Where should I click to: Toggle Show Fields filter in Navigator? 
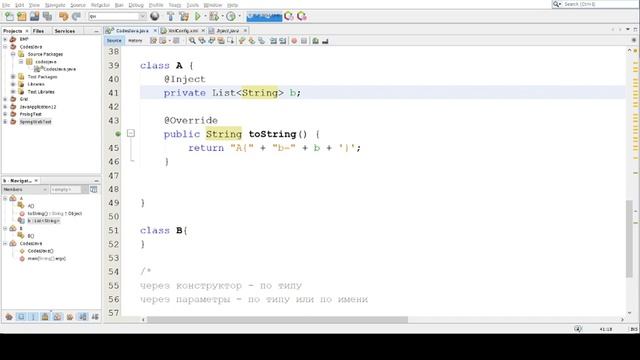[x=21, y=317]
